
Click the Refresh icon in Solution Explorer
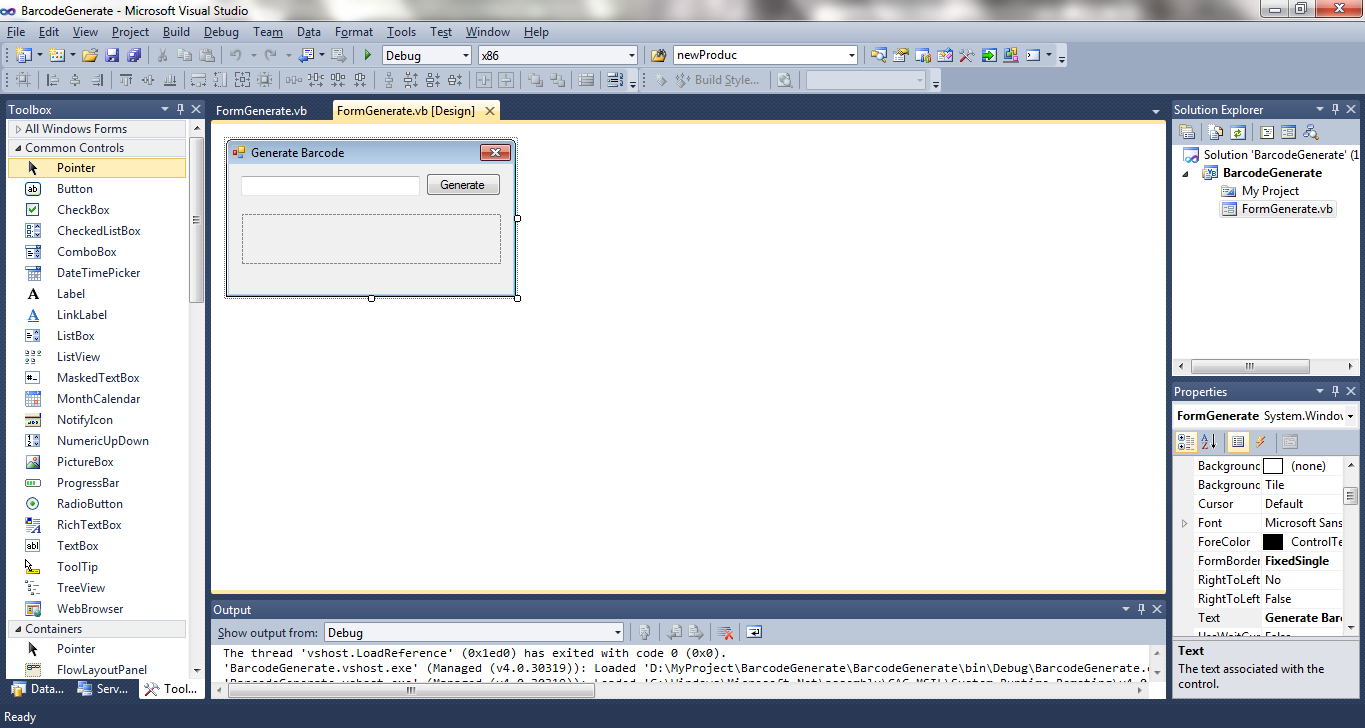pyautogui.click(x=1238, y=131)
